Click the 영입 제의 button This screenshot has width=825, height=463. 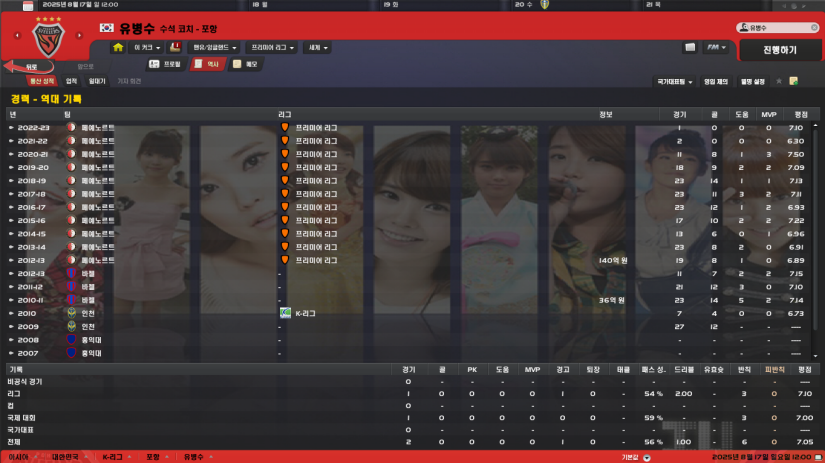(716, 82)
